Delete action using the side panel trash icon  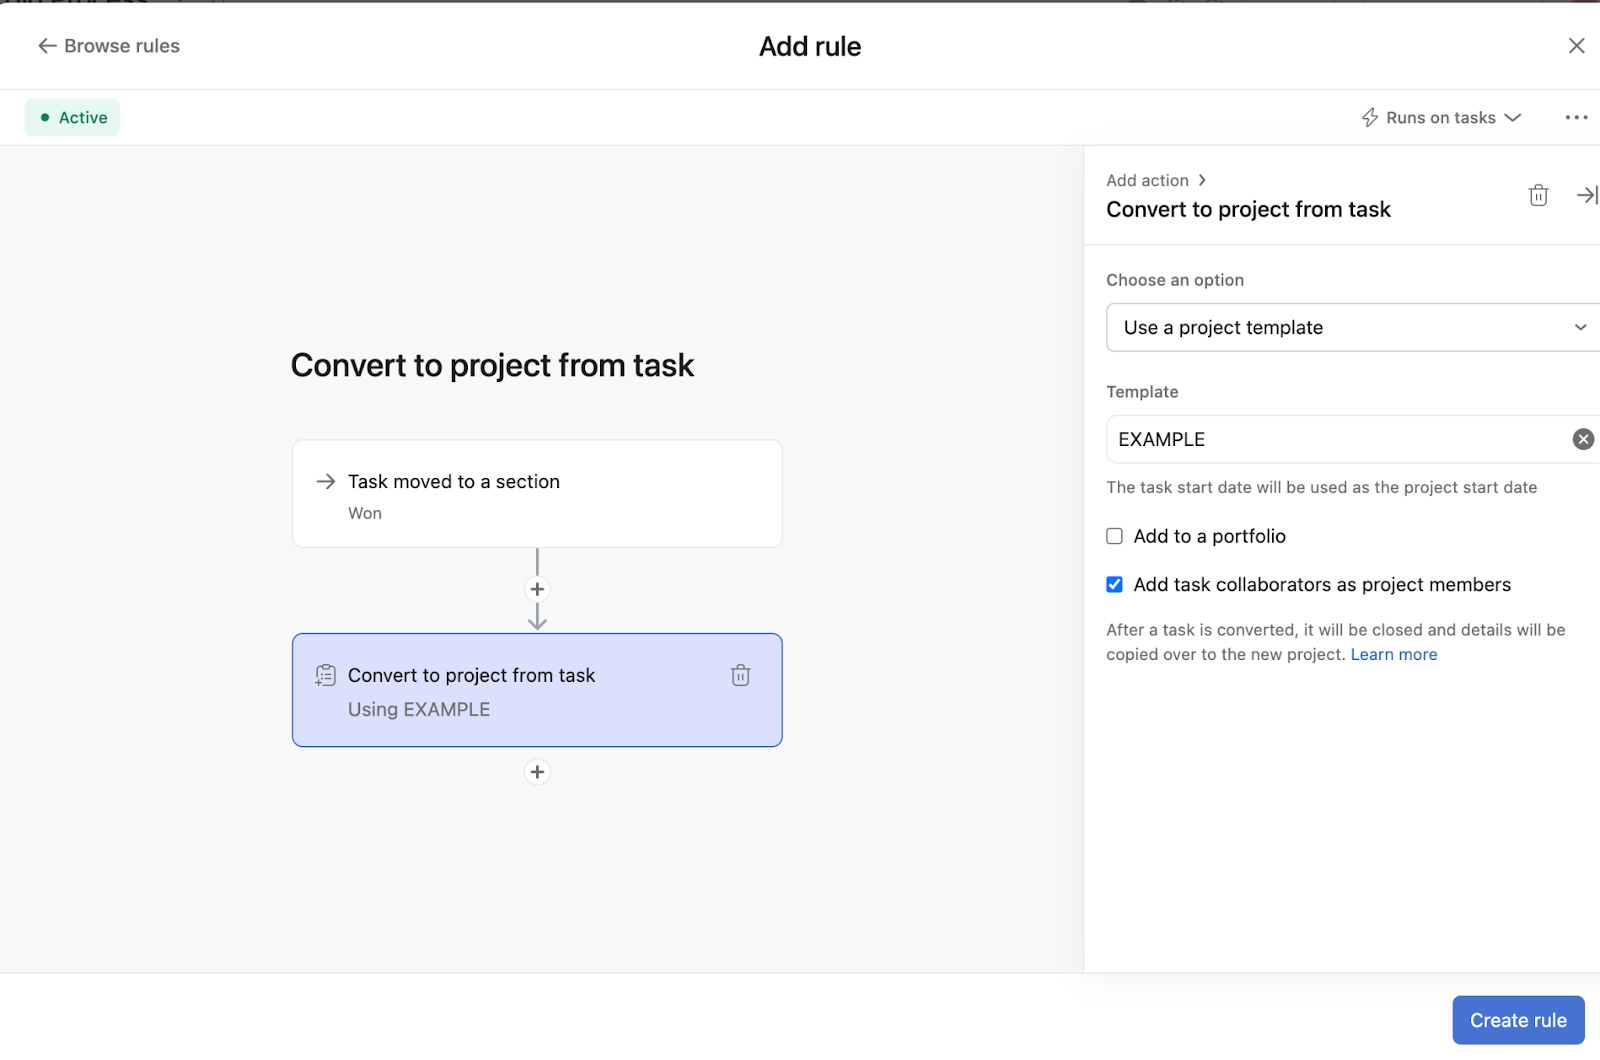pos(1538,195)
